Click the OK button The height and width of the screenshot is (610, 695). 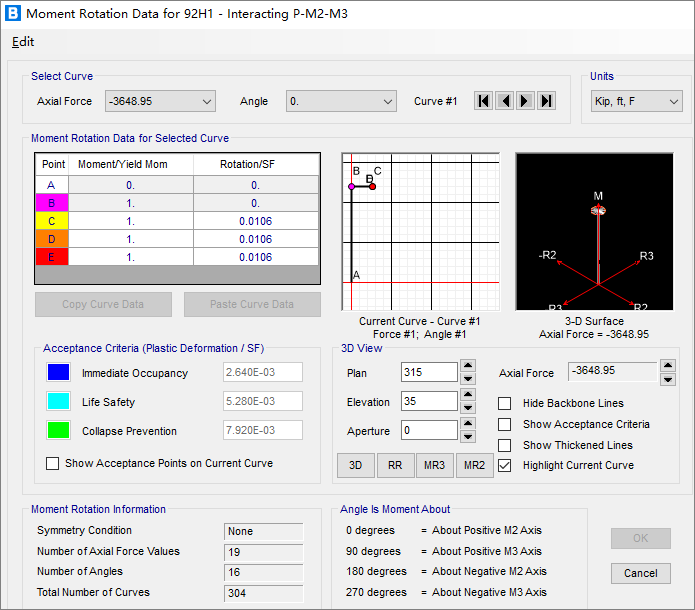[x=640, y=538]
